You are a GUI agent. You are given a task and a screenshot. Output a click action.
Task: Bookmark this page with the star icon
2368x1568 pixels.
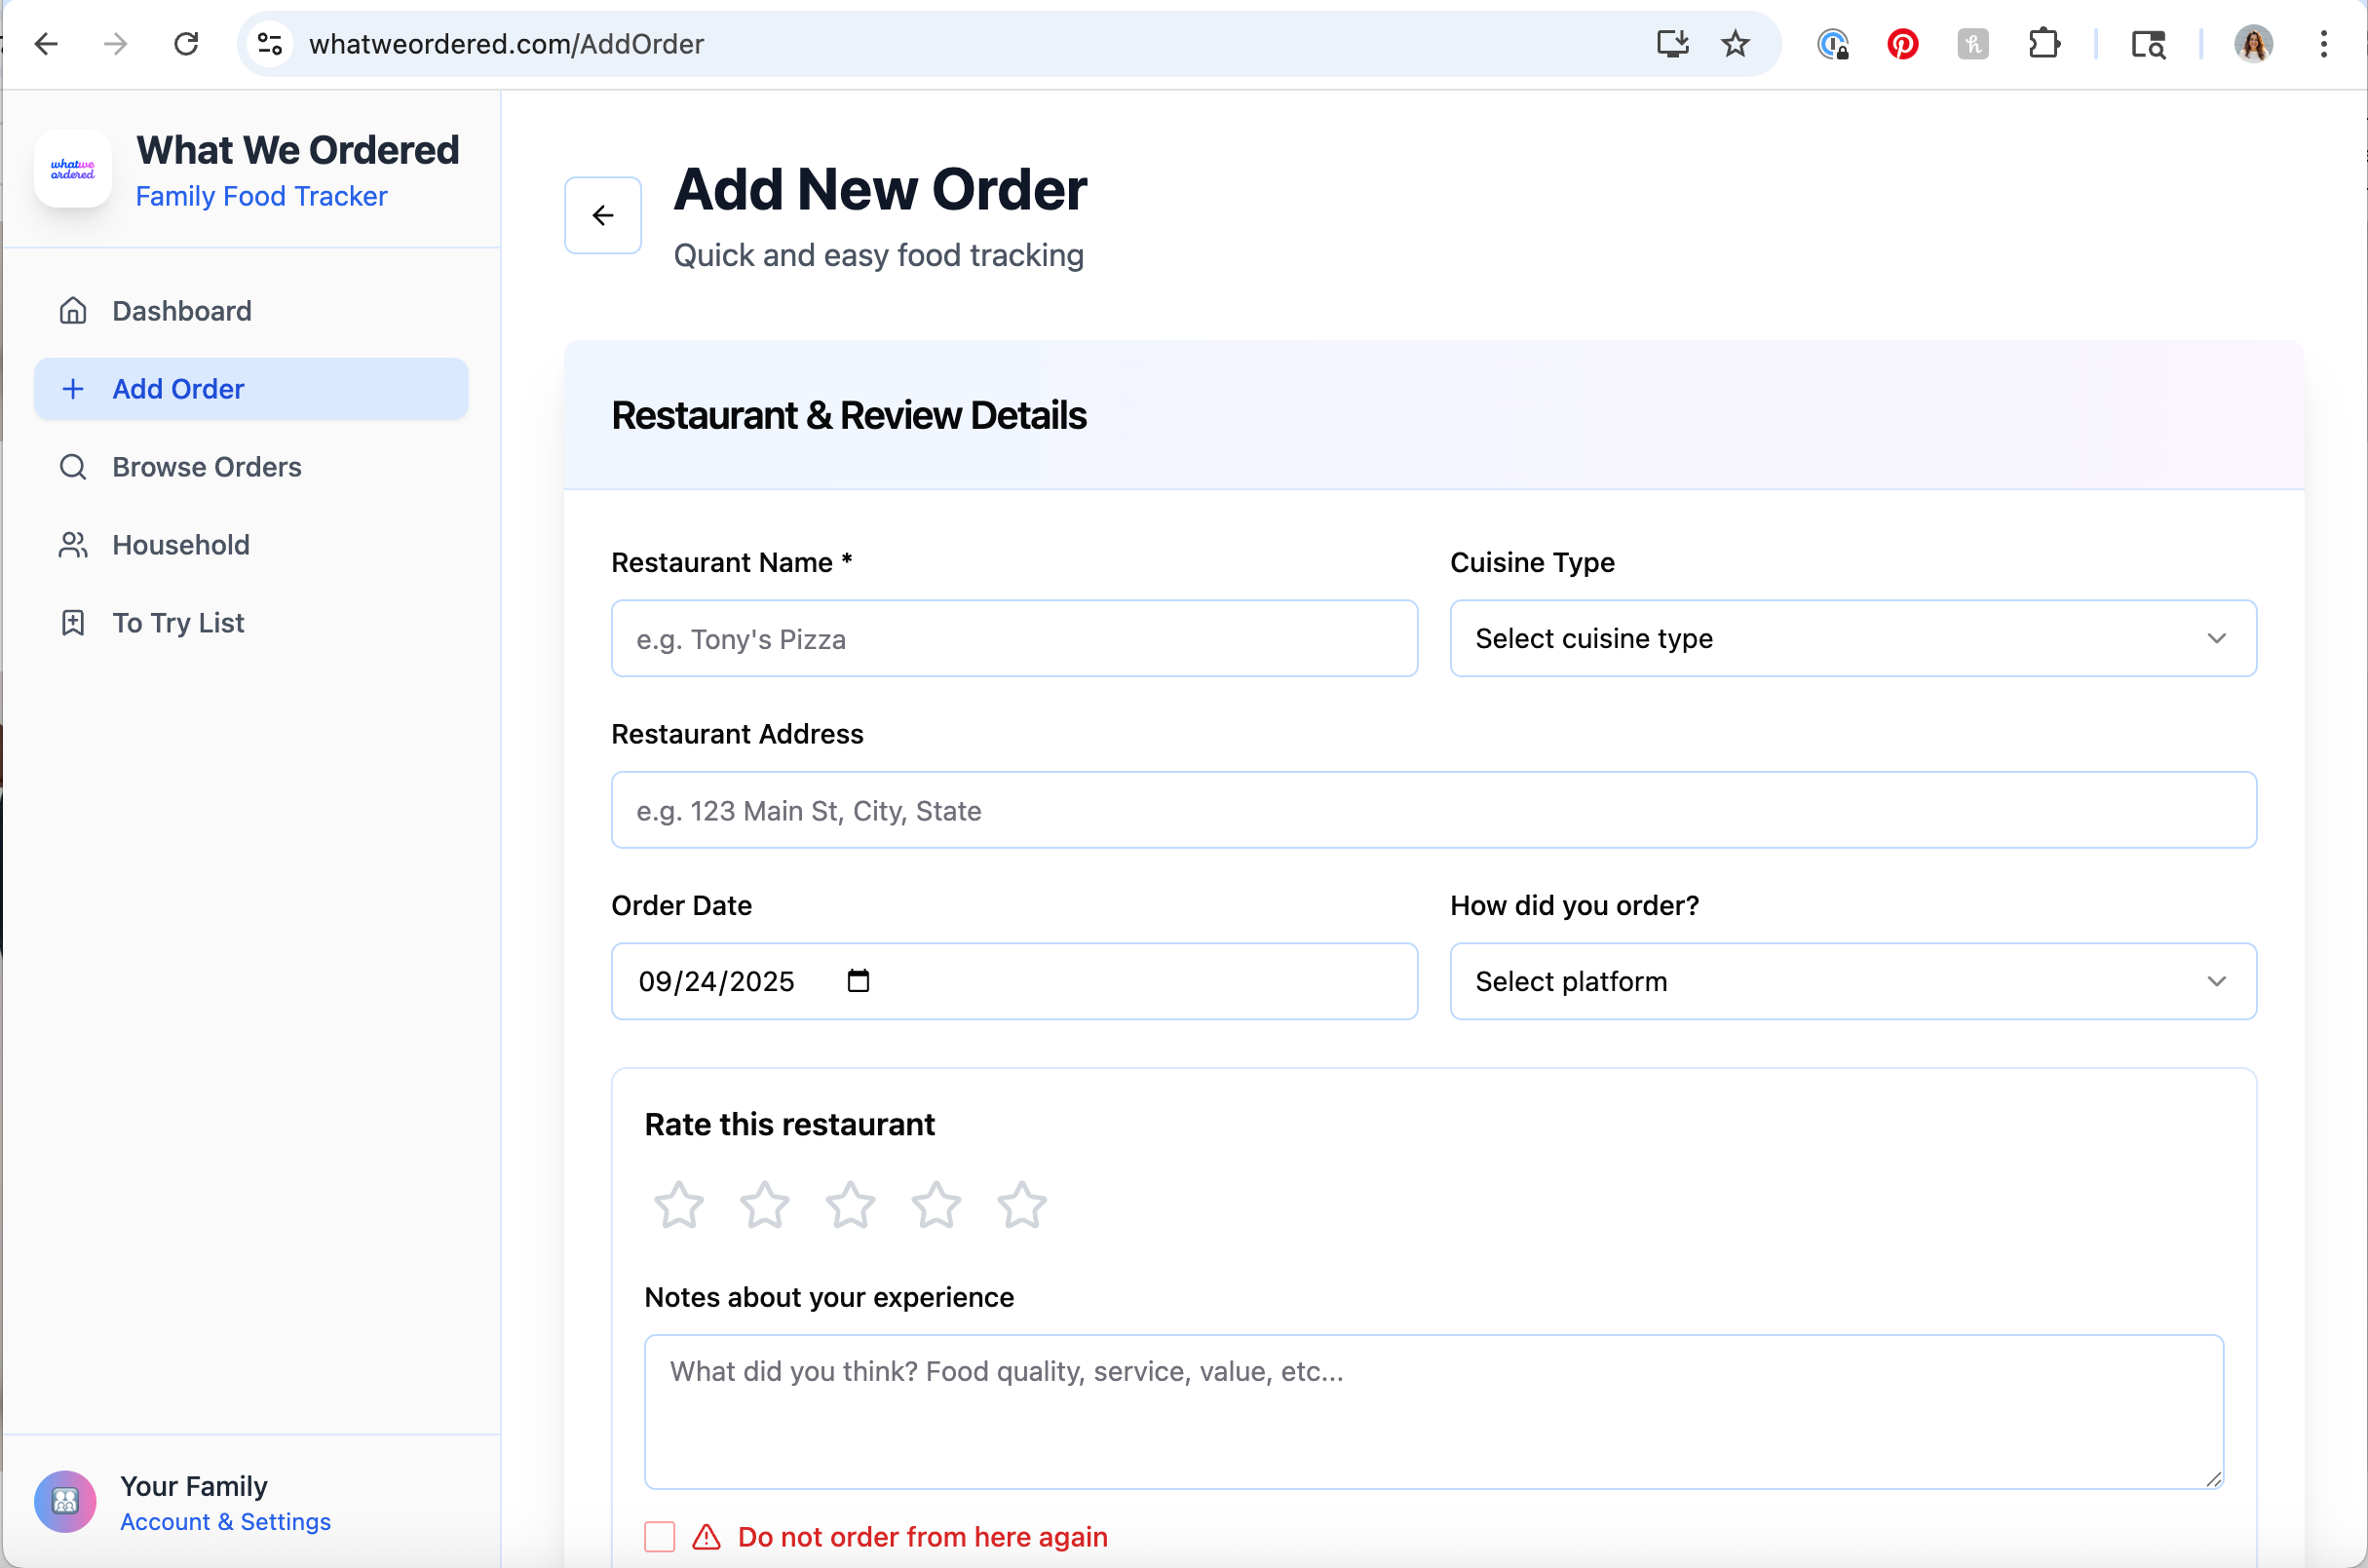tap(1734, 44)
